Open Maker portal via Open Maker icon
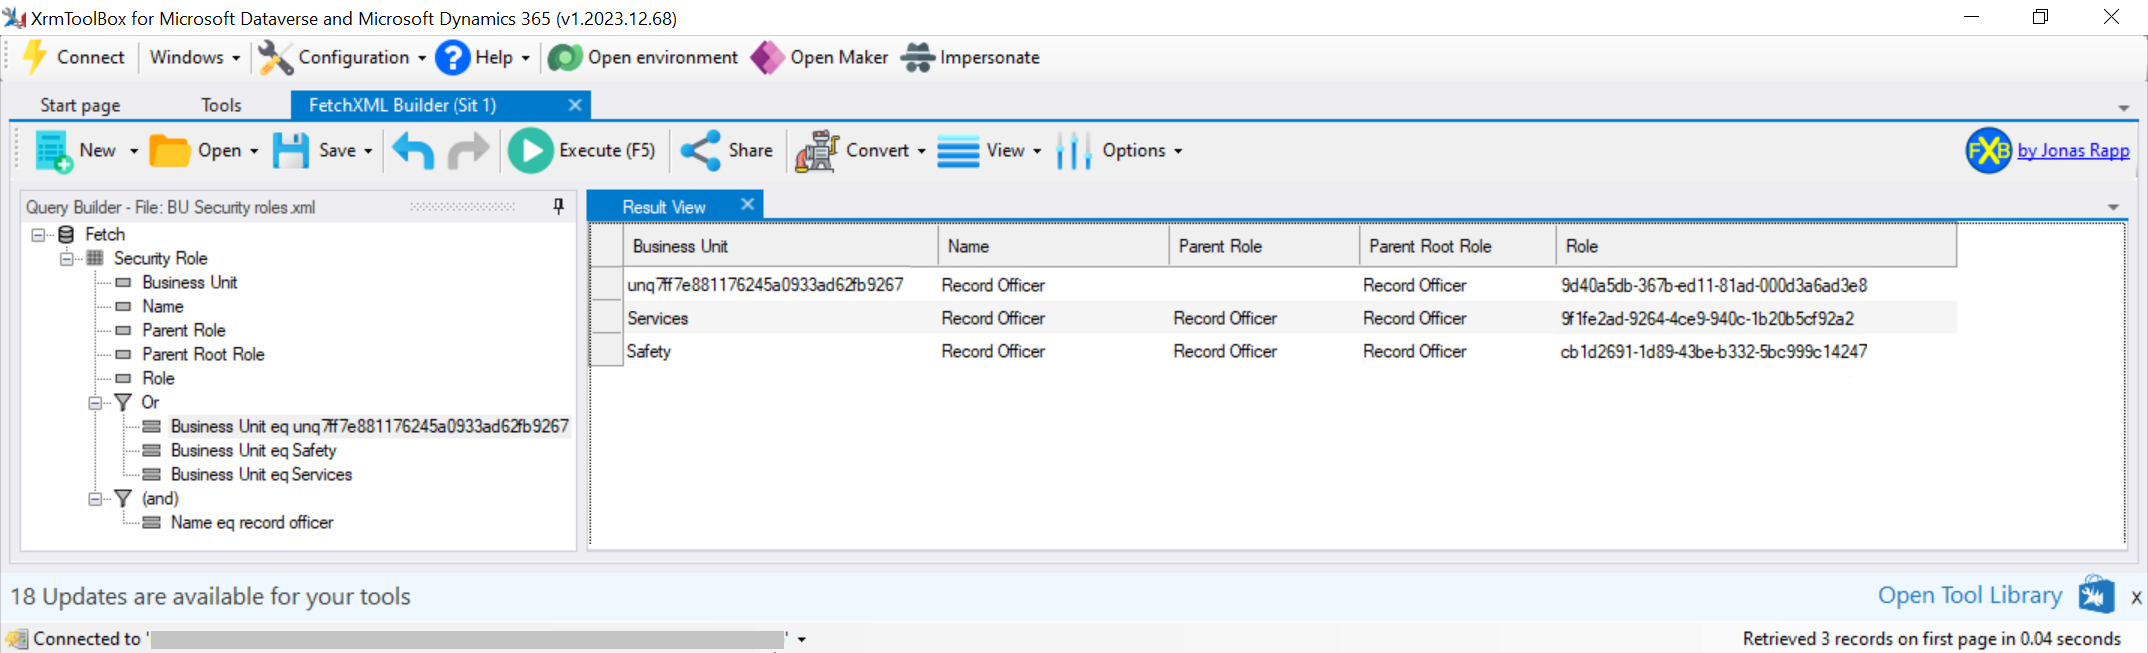 [767, 58]
